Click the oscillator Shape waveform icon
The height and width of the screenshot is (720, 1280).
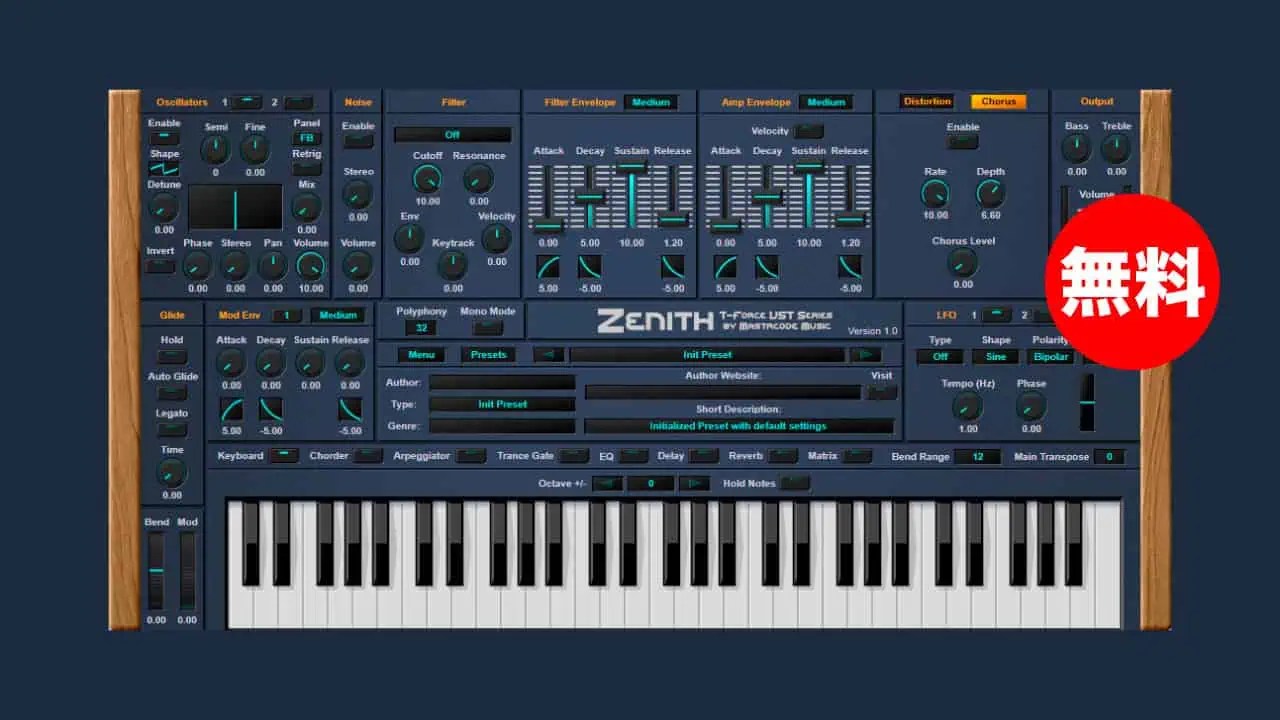(x=165, y=169)
